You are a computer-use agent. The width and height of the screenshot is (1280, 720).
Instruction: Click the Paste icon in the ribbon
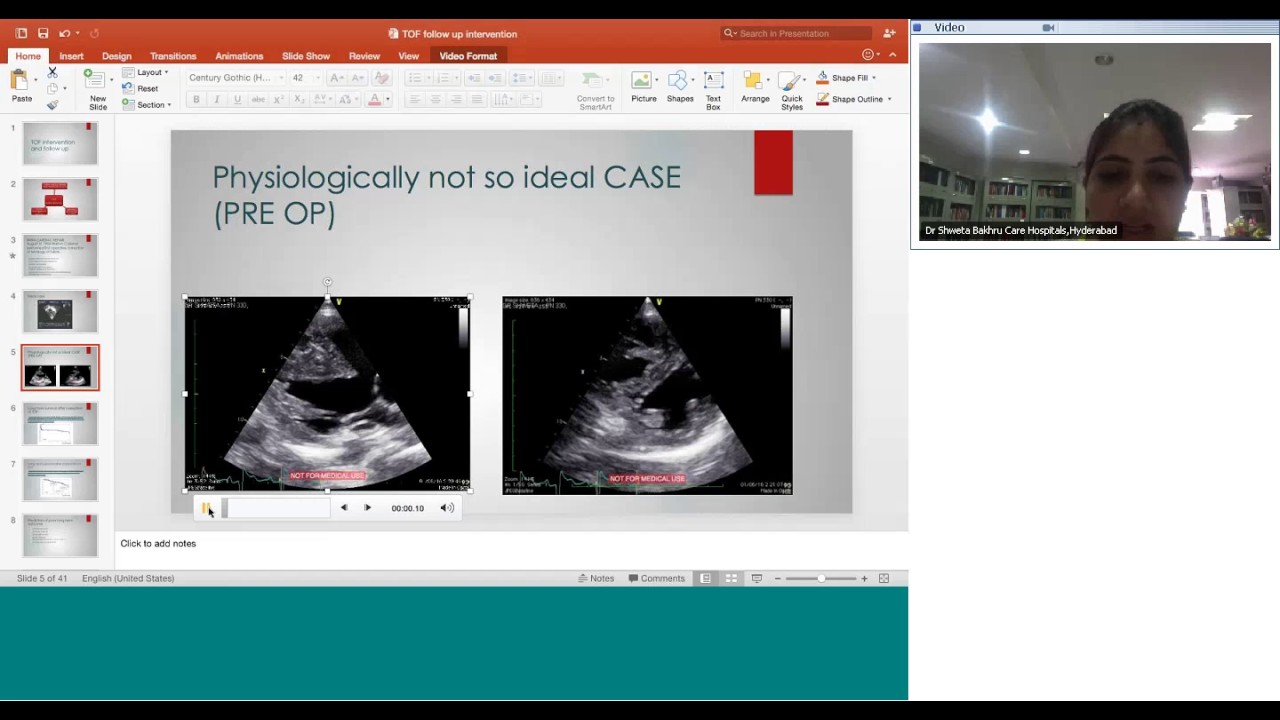pyautogui.click(x=20, y=81)
